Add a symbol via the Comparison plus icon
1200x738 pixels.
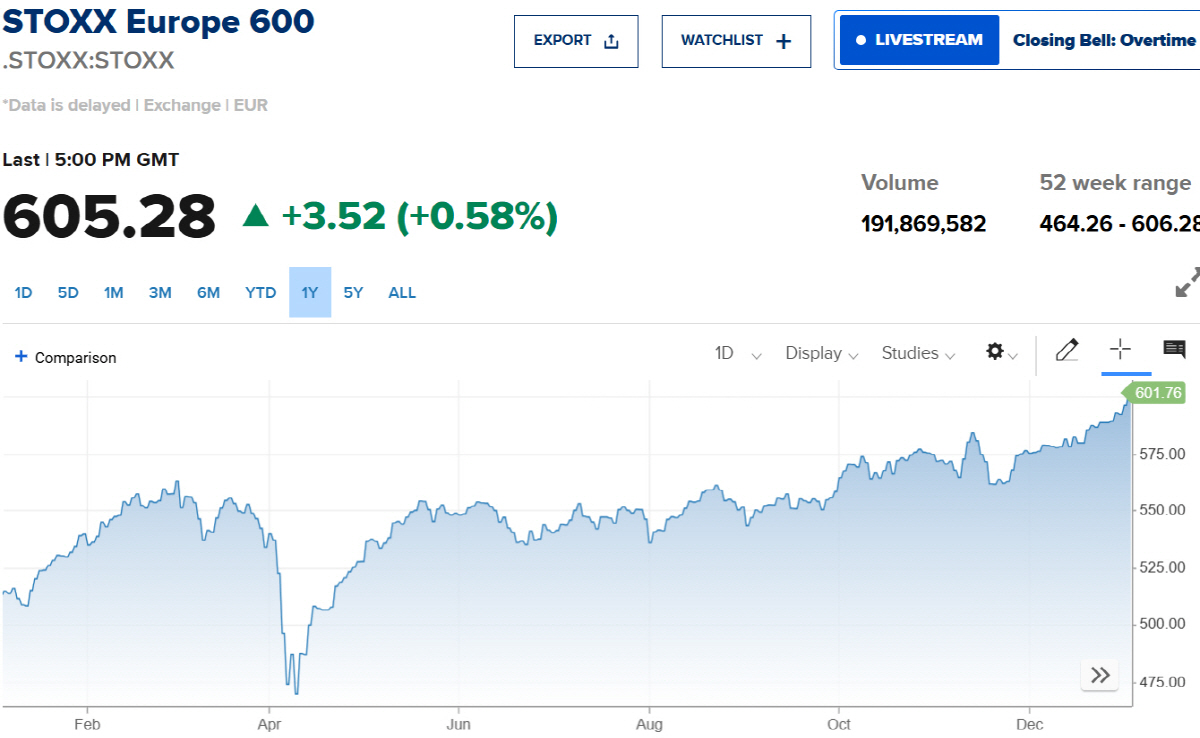[19, 357]
